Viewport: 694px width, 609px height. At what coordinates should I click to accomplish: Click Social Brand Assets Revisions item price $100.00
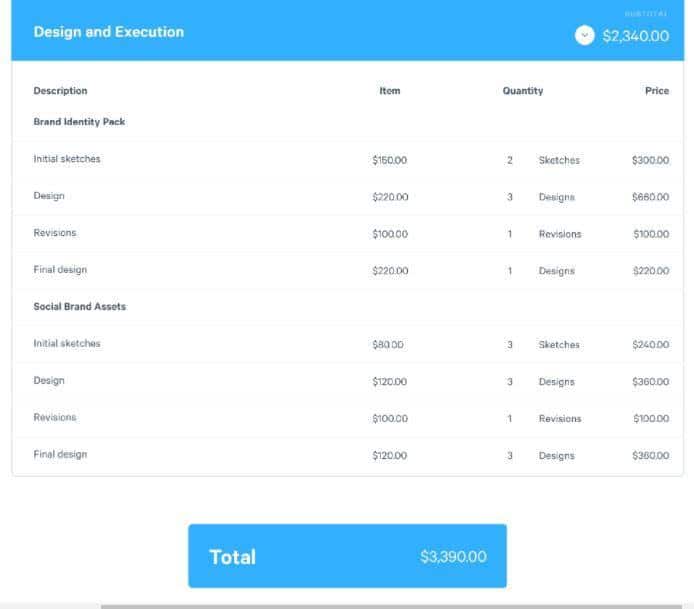coord(390,419)
